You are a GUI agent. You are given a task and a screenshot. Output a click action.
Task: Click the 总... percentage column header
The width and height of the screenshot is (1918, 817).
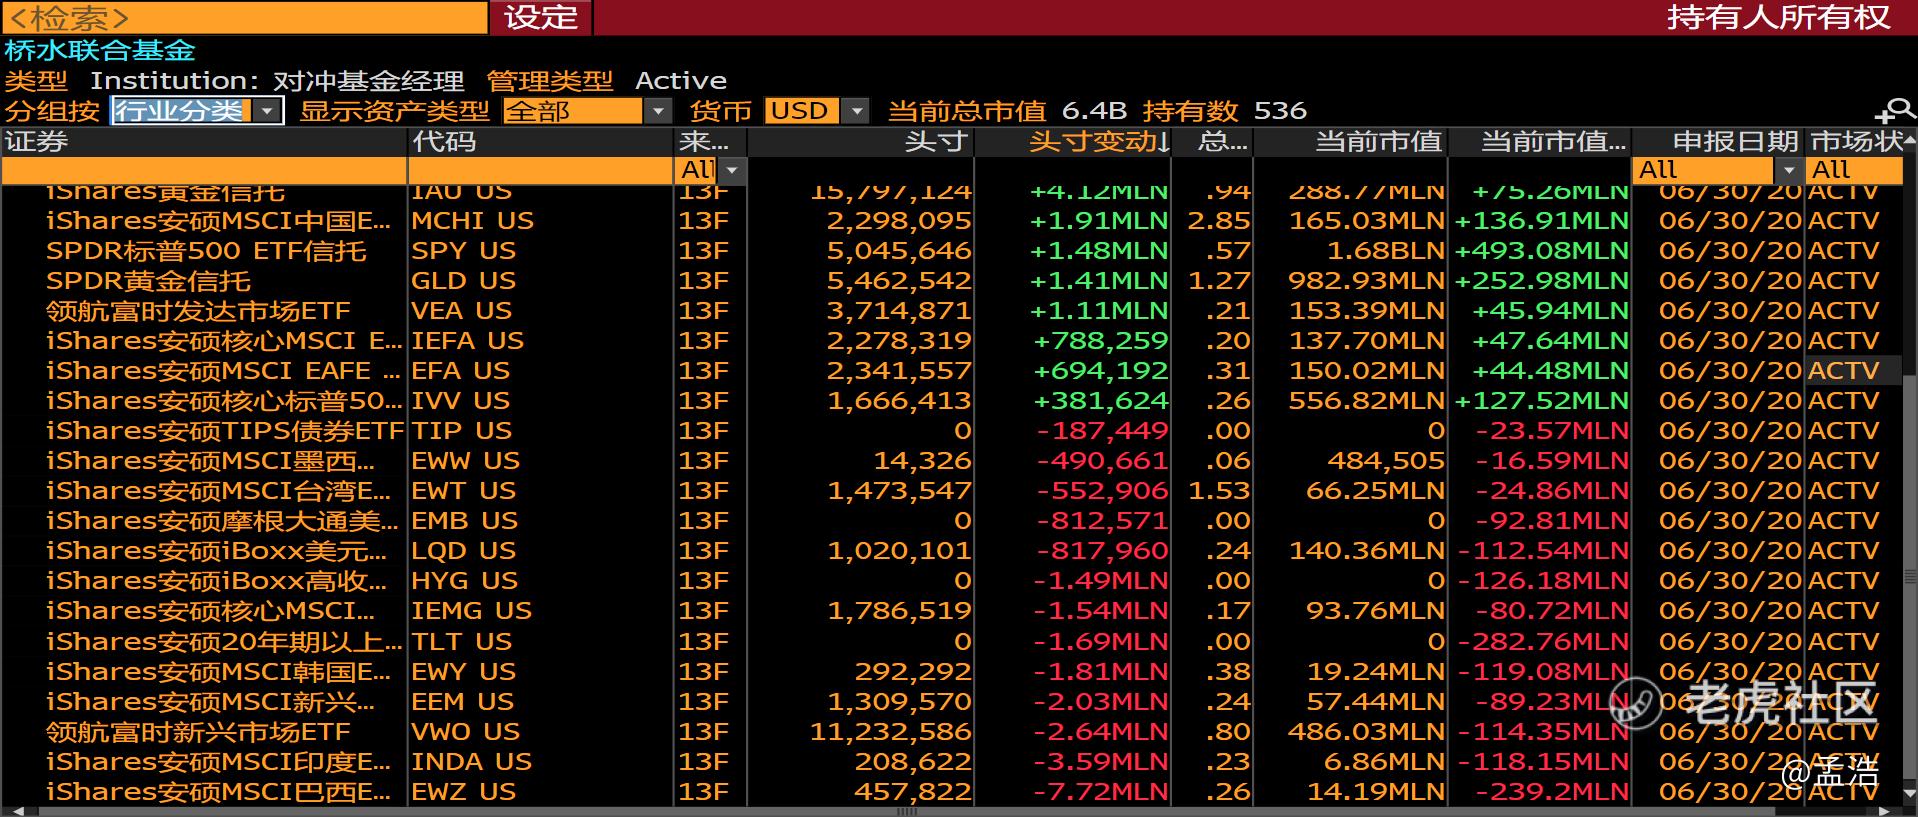click(1212, 142)
